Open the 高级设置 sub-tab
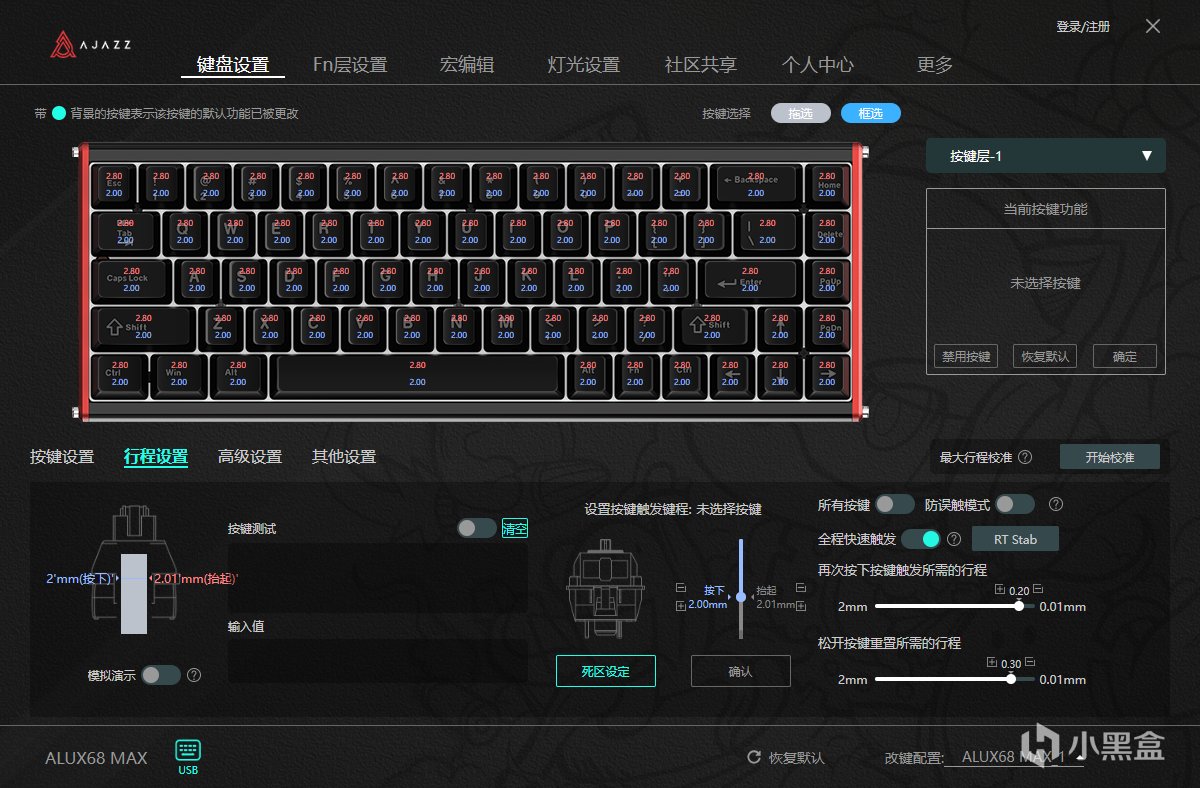The width and height of the screenshot is (1200, 788). pos(250,457)
